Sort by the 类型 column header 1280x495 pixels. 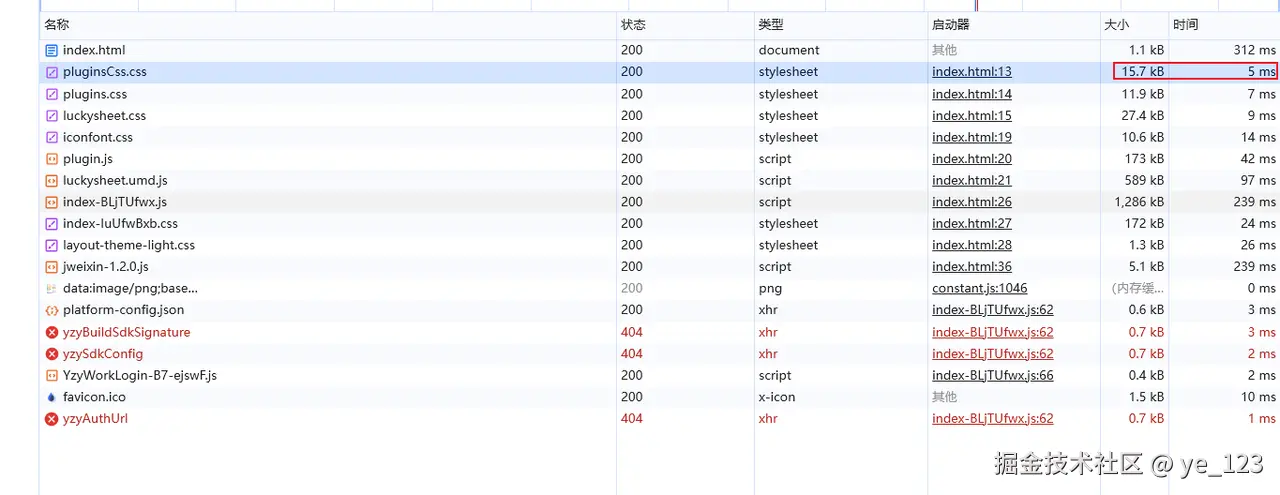click(x=771, y=25)
